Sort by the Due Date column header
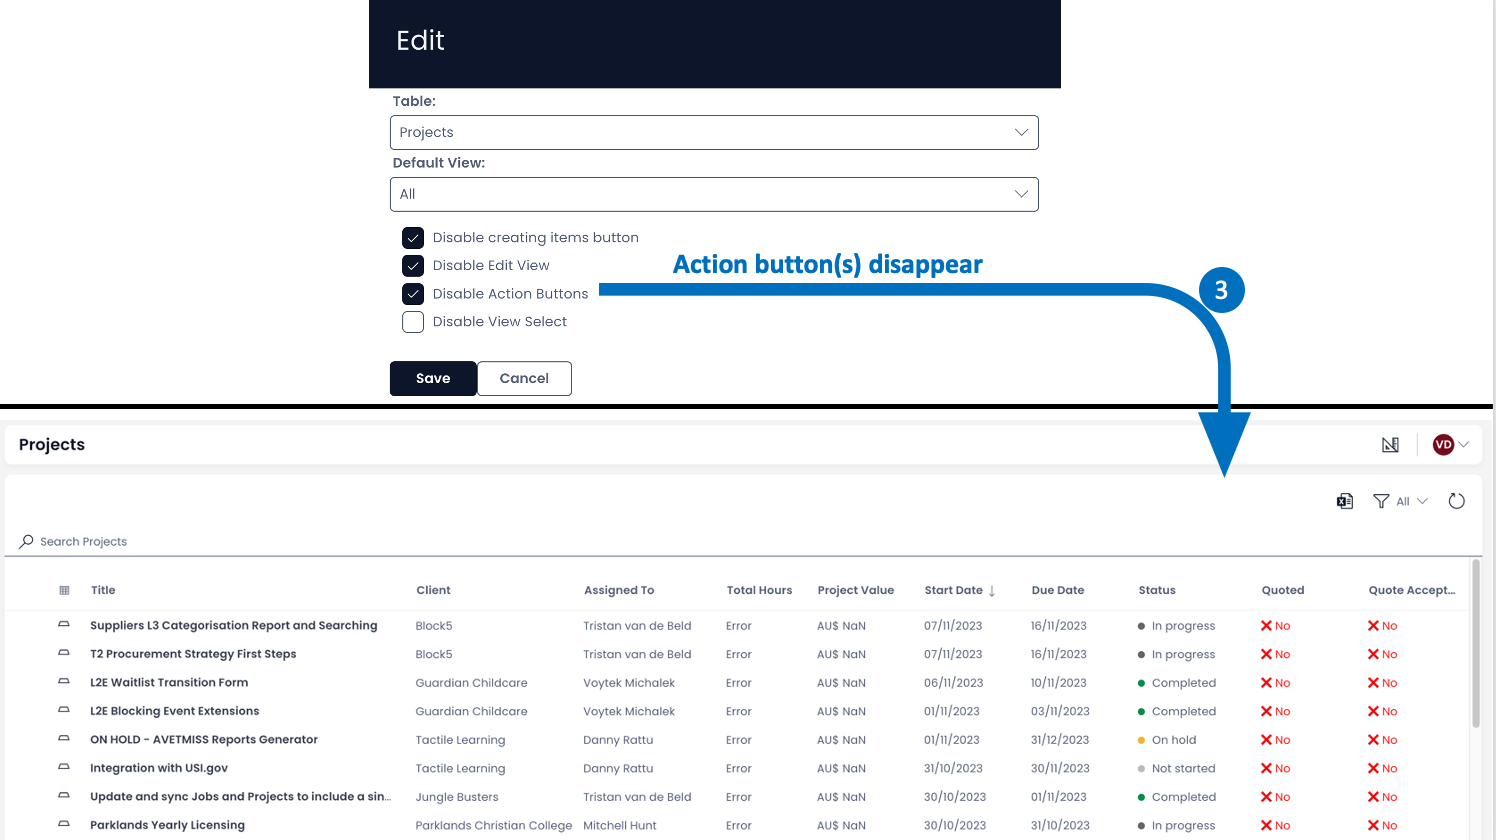 1058,590
